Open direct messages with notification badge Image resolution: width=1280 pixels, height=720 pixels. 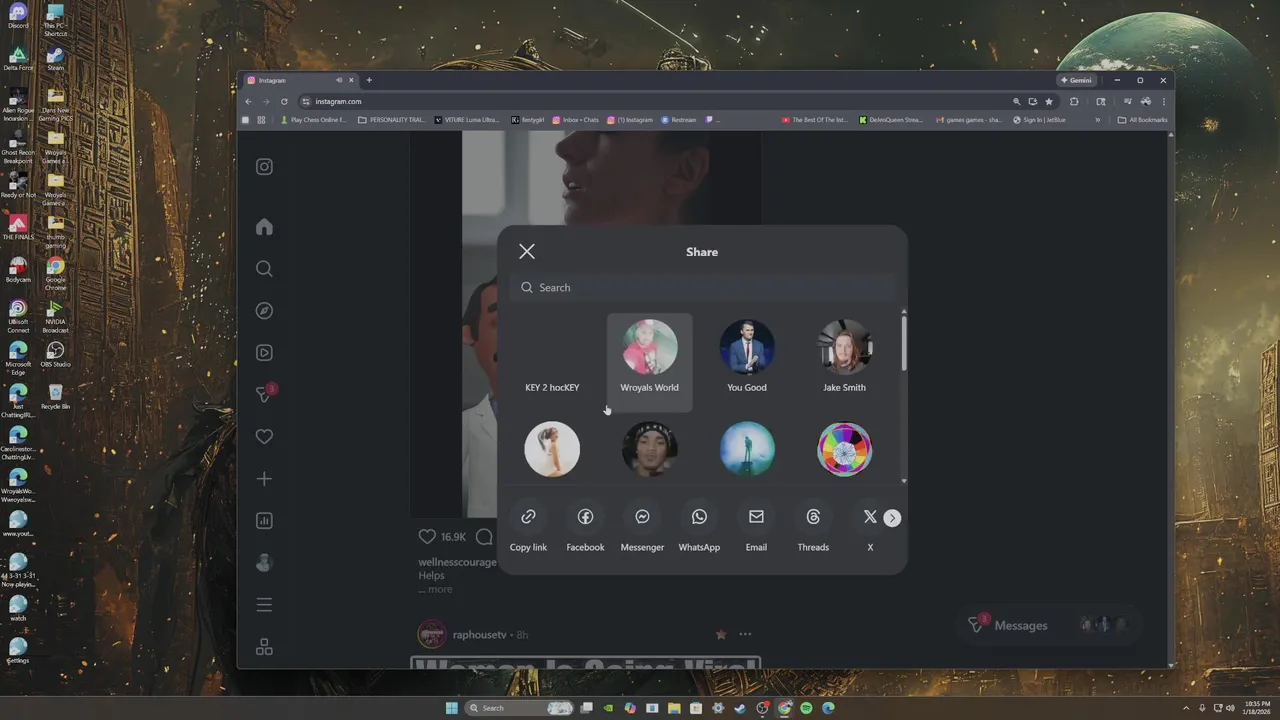tap(265, 394)
